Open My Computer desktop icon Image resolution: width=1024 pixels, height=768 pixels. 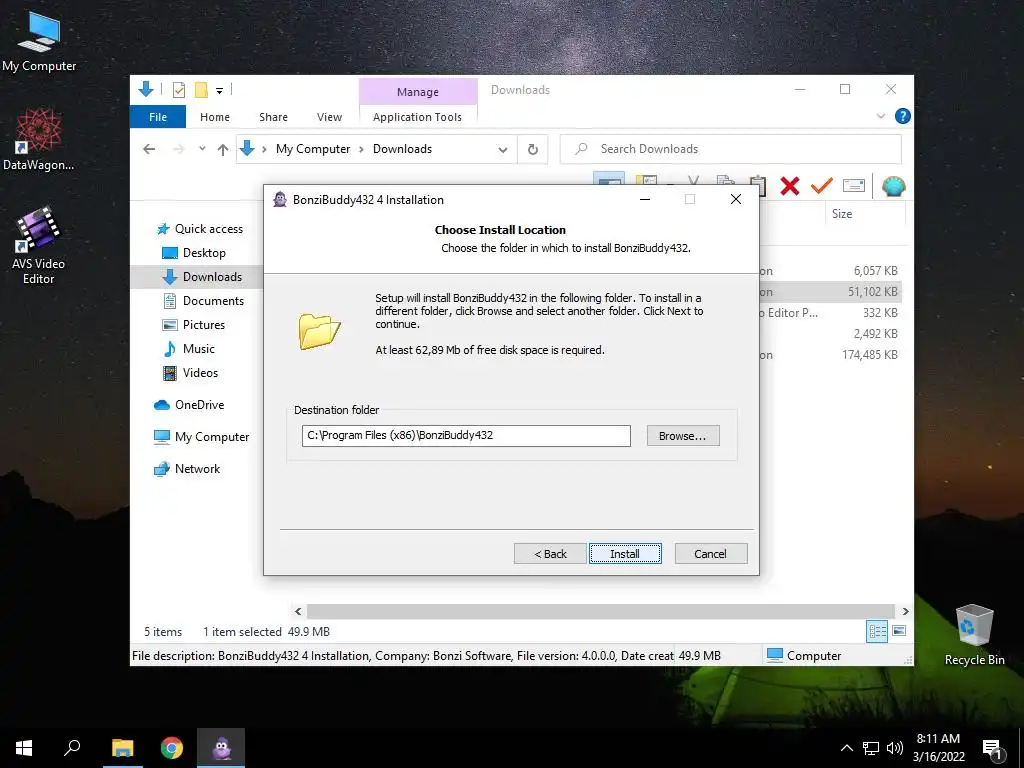click(x=39, y=42)
